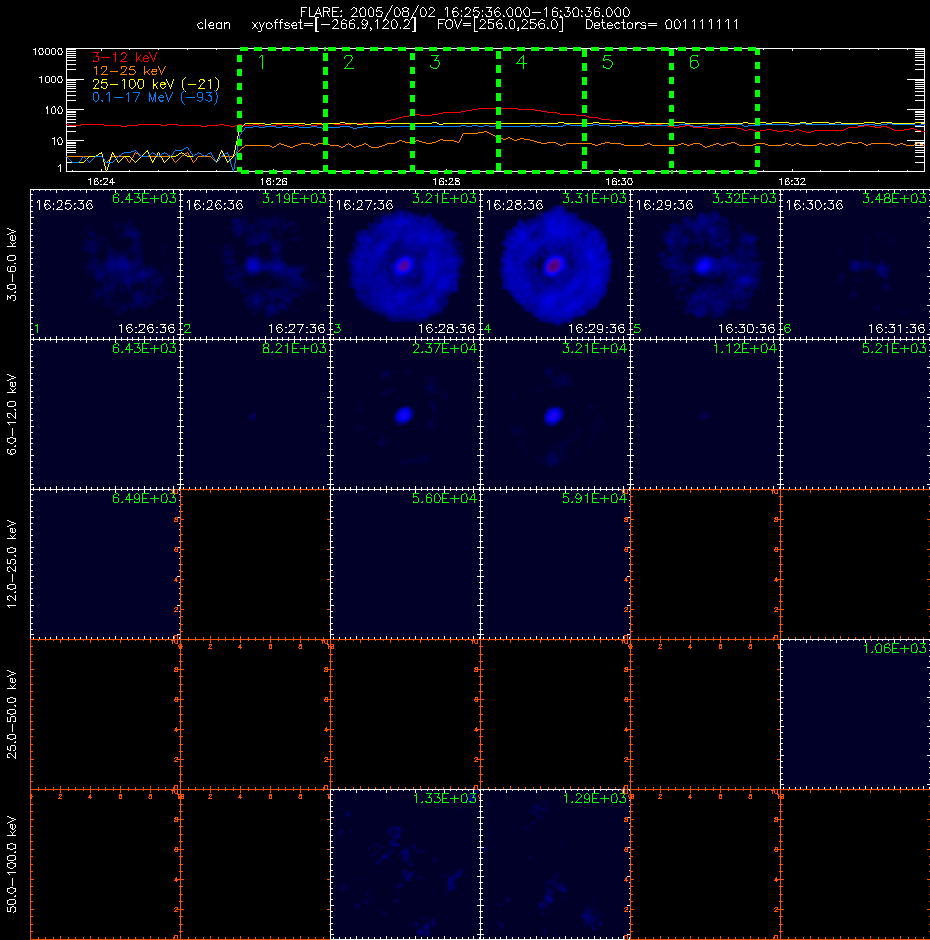Click the 1000 y-axis label
The height and width of the screenshot is (940, 930).
coord(50,80)
